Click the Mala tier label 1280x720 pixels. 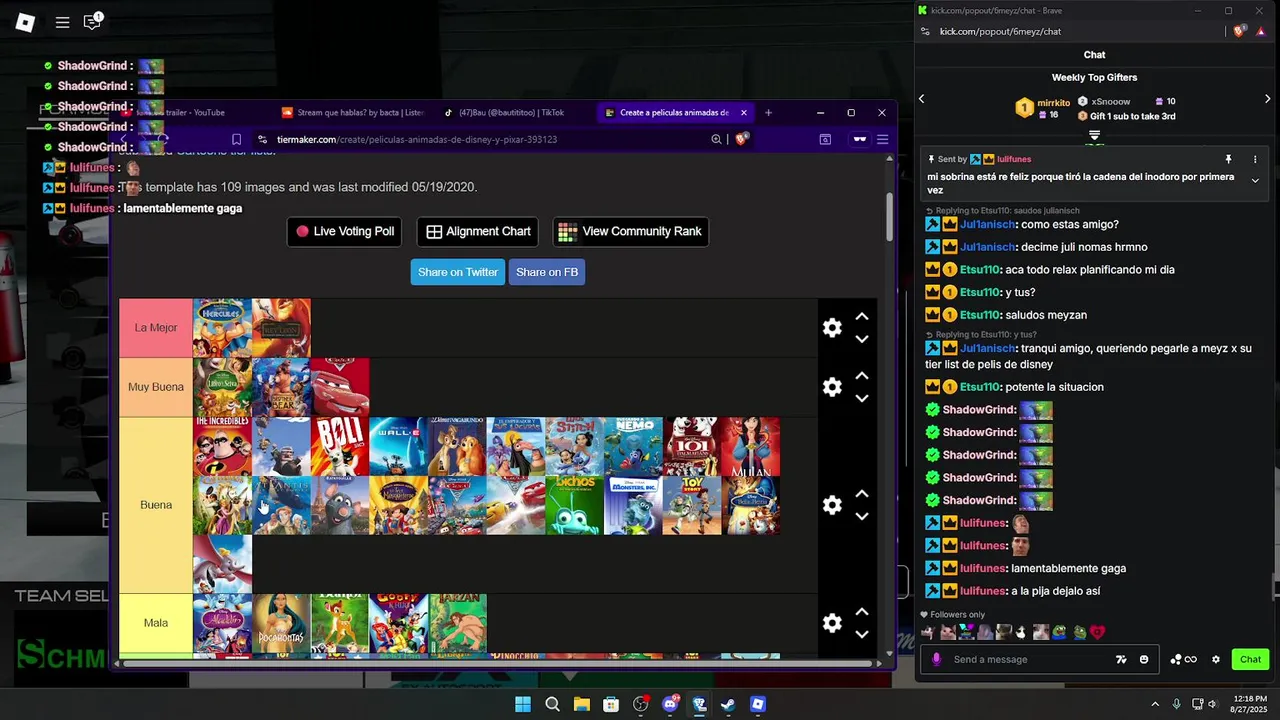point(156,623)
